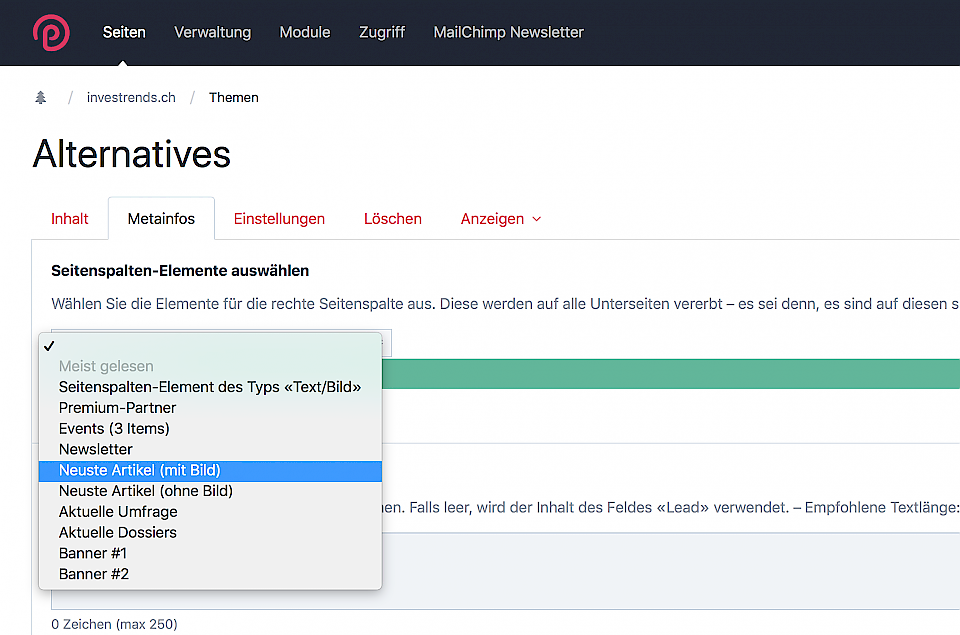Switch to the Einstellungen tab

(x=279, y=218)
